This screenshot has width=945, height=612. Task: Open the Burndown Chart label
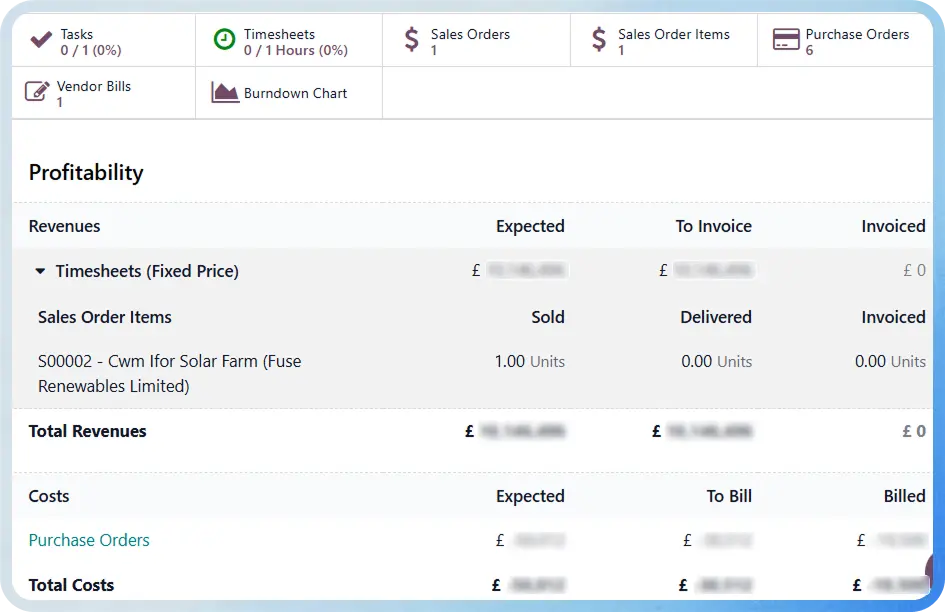tap(295, 93)
